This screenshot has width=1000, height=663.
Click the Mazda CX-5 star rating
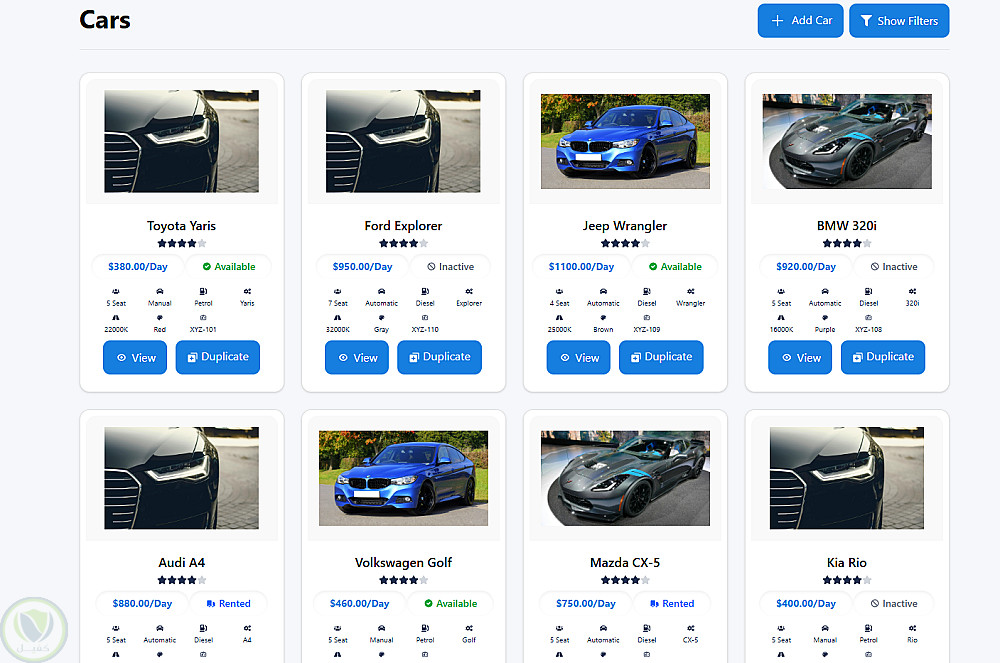[x=625, y=580]
